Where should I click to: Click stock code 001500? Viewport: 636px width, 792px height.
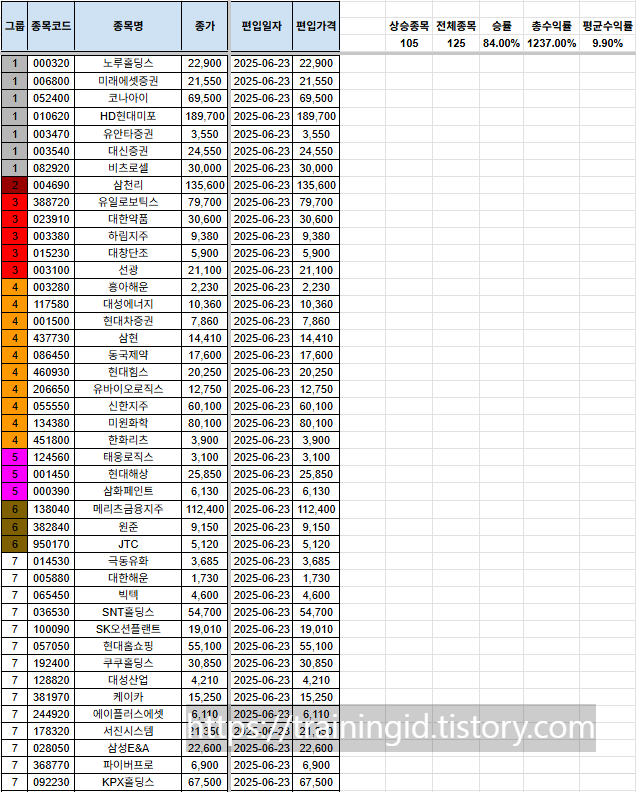[x=51, y=321]
